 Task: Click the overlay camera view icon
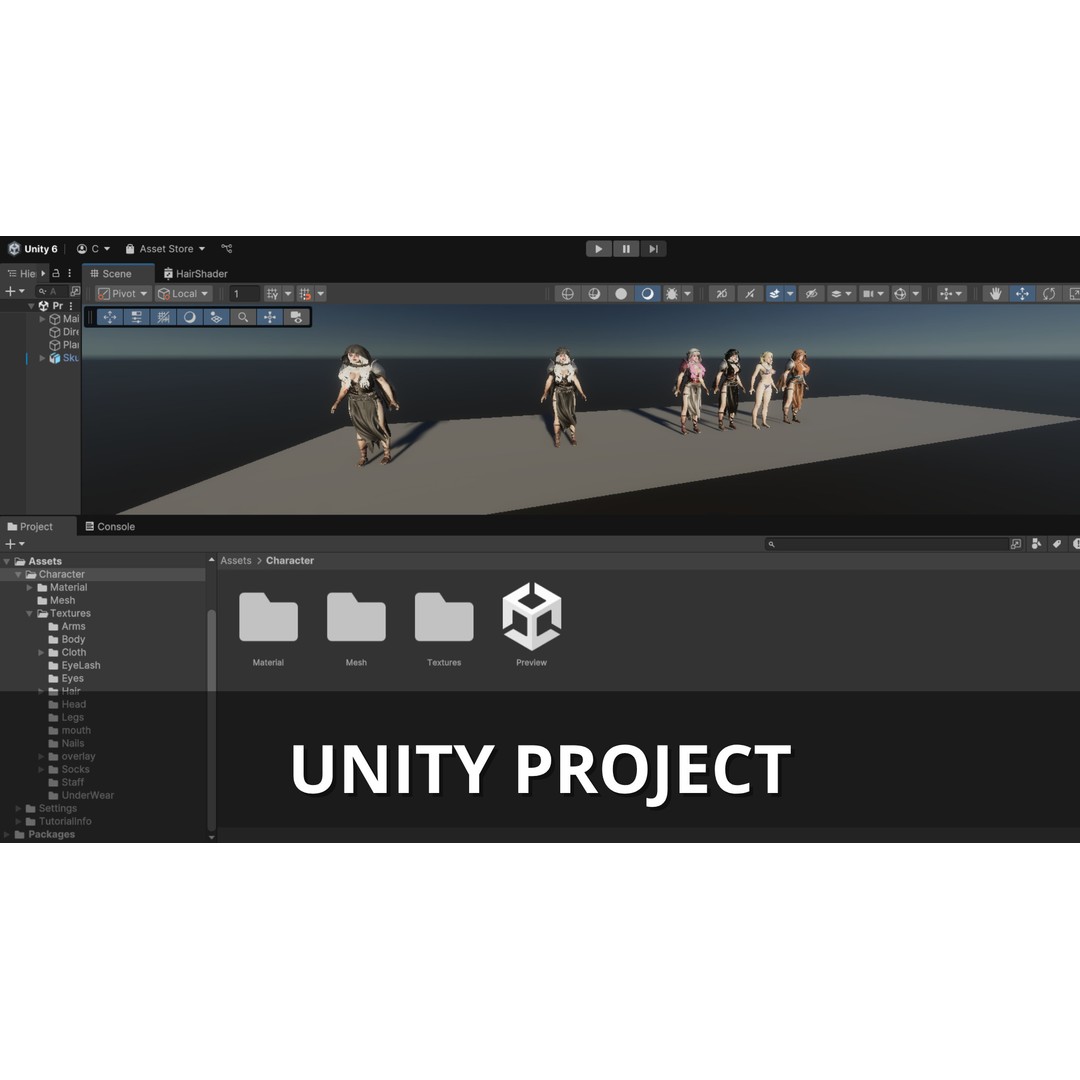coord(297,318)
